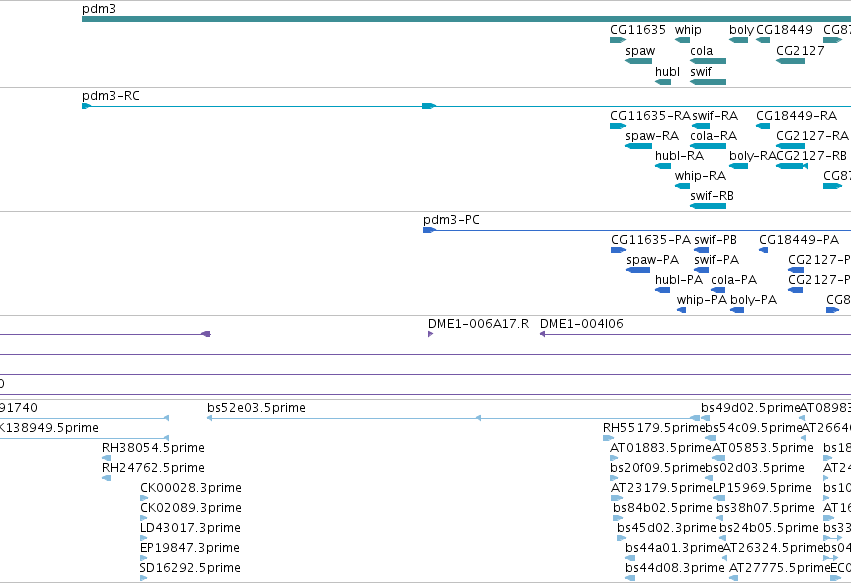The height and width of the screenshot is (583, 851).
Task: Select the whip-RA transcript label
Action: 700,176
